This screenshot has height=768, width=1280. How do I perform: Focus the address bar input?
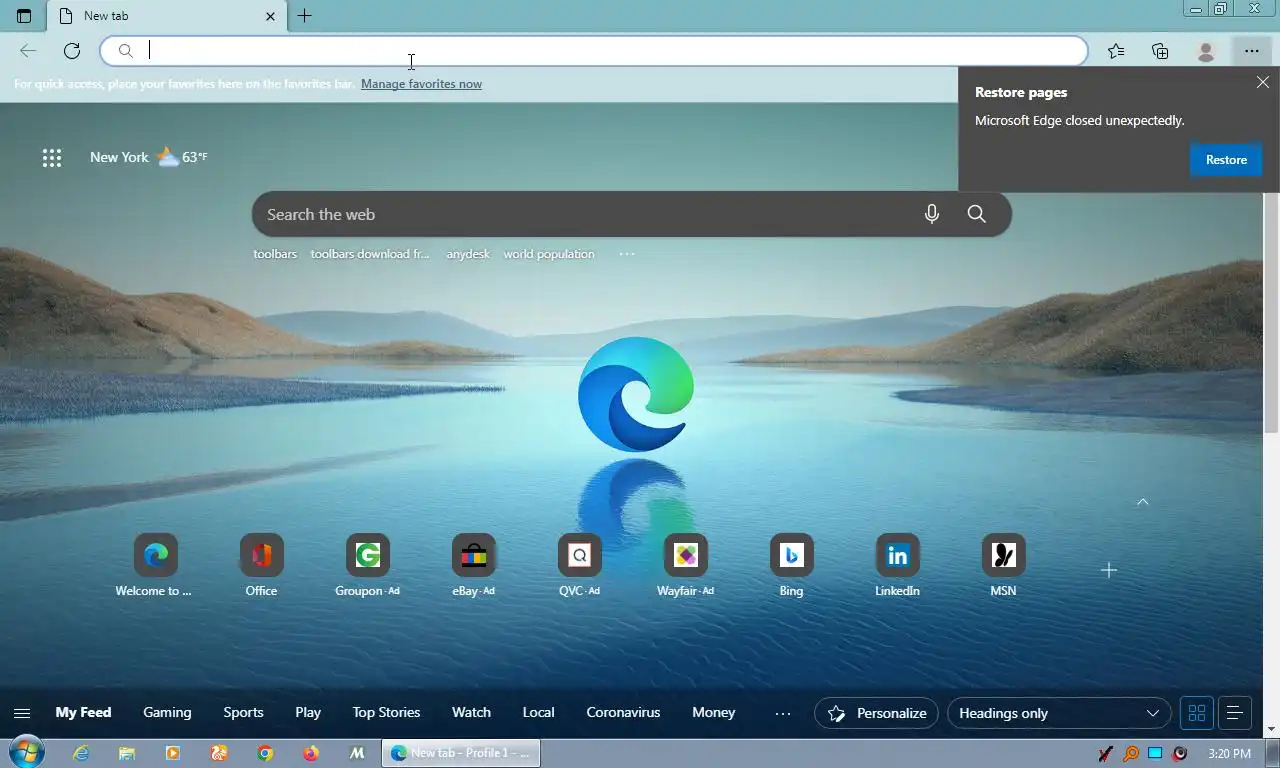click(x=594, y=51)
